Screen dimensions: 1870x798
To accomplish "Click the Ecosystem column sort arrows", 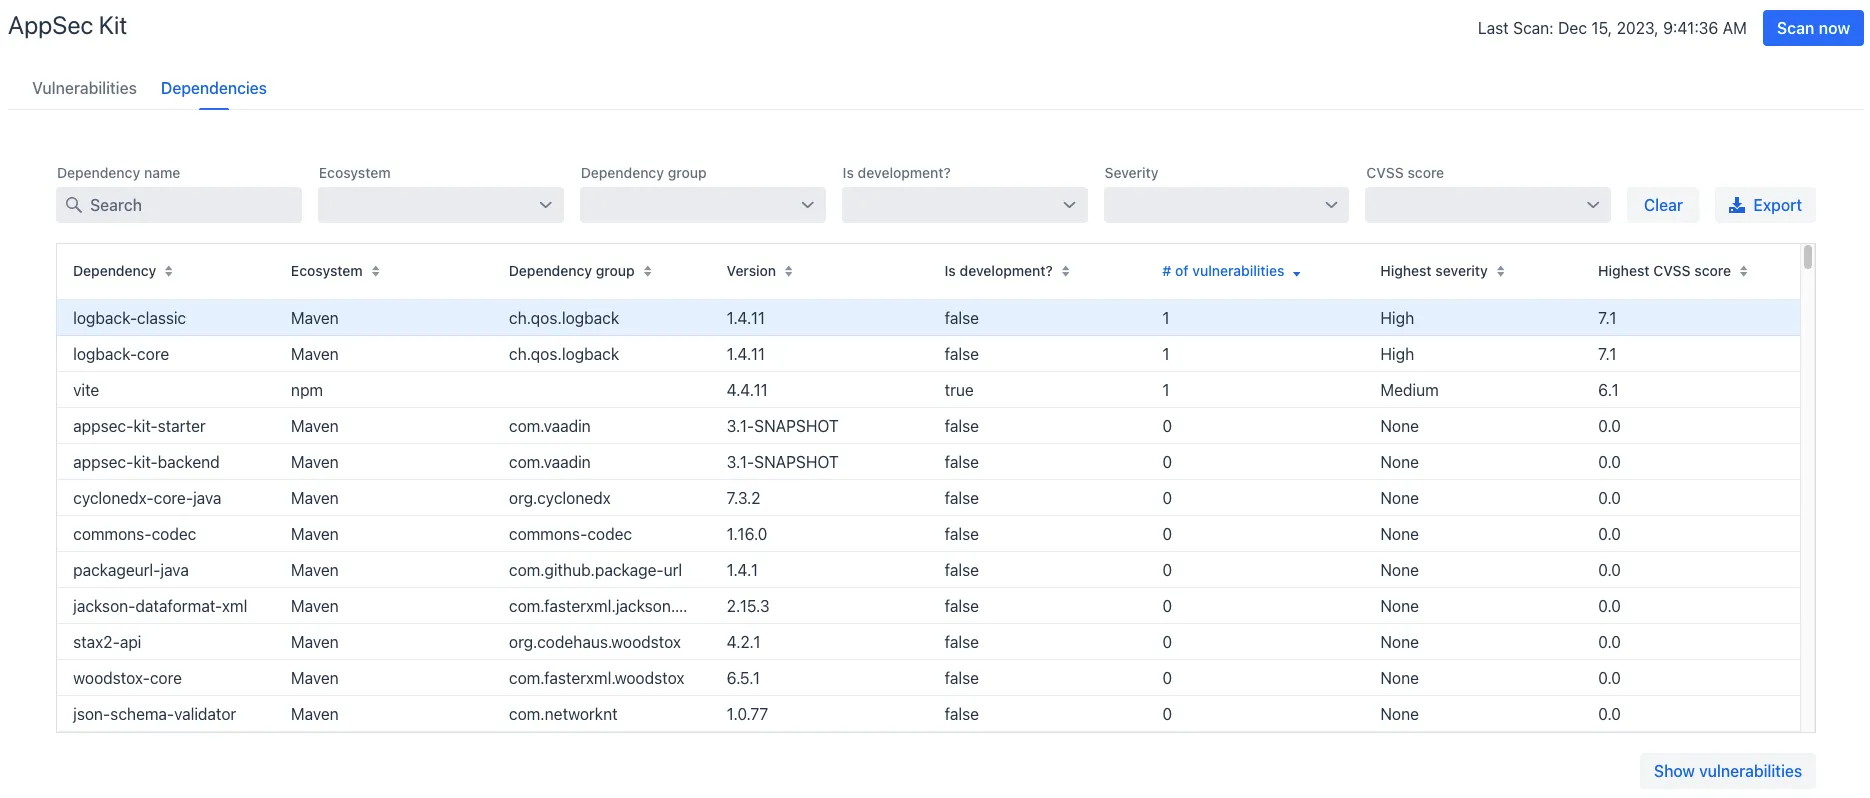I will (375, 271).
